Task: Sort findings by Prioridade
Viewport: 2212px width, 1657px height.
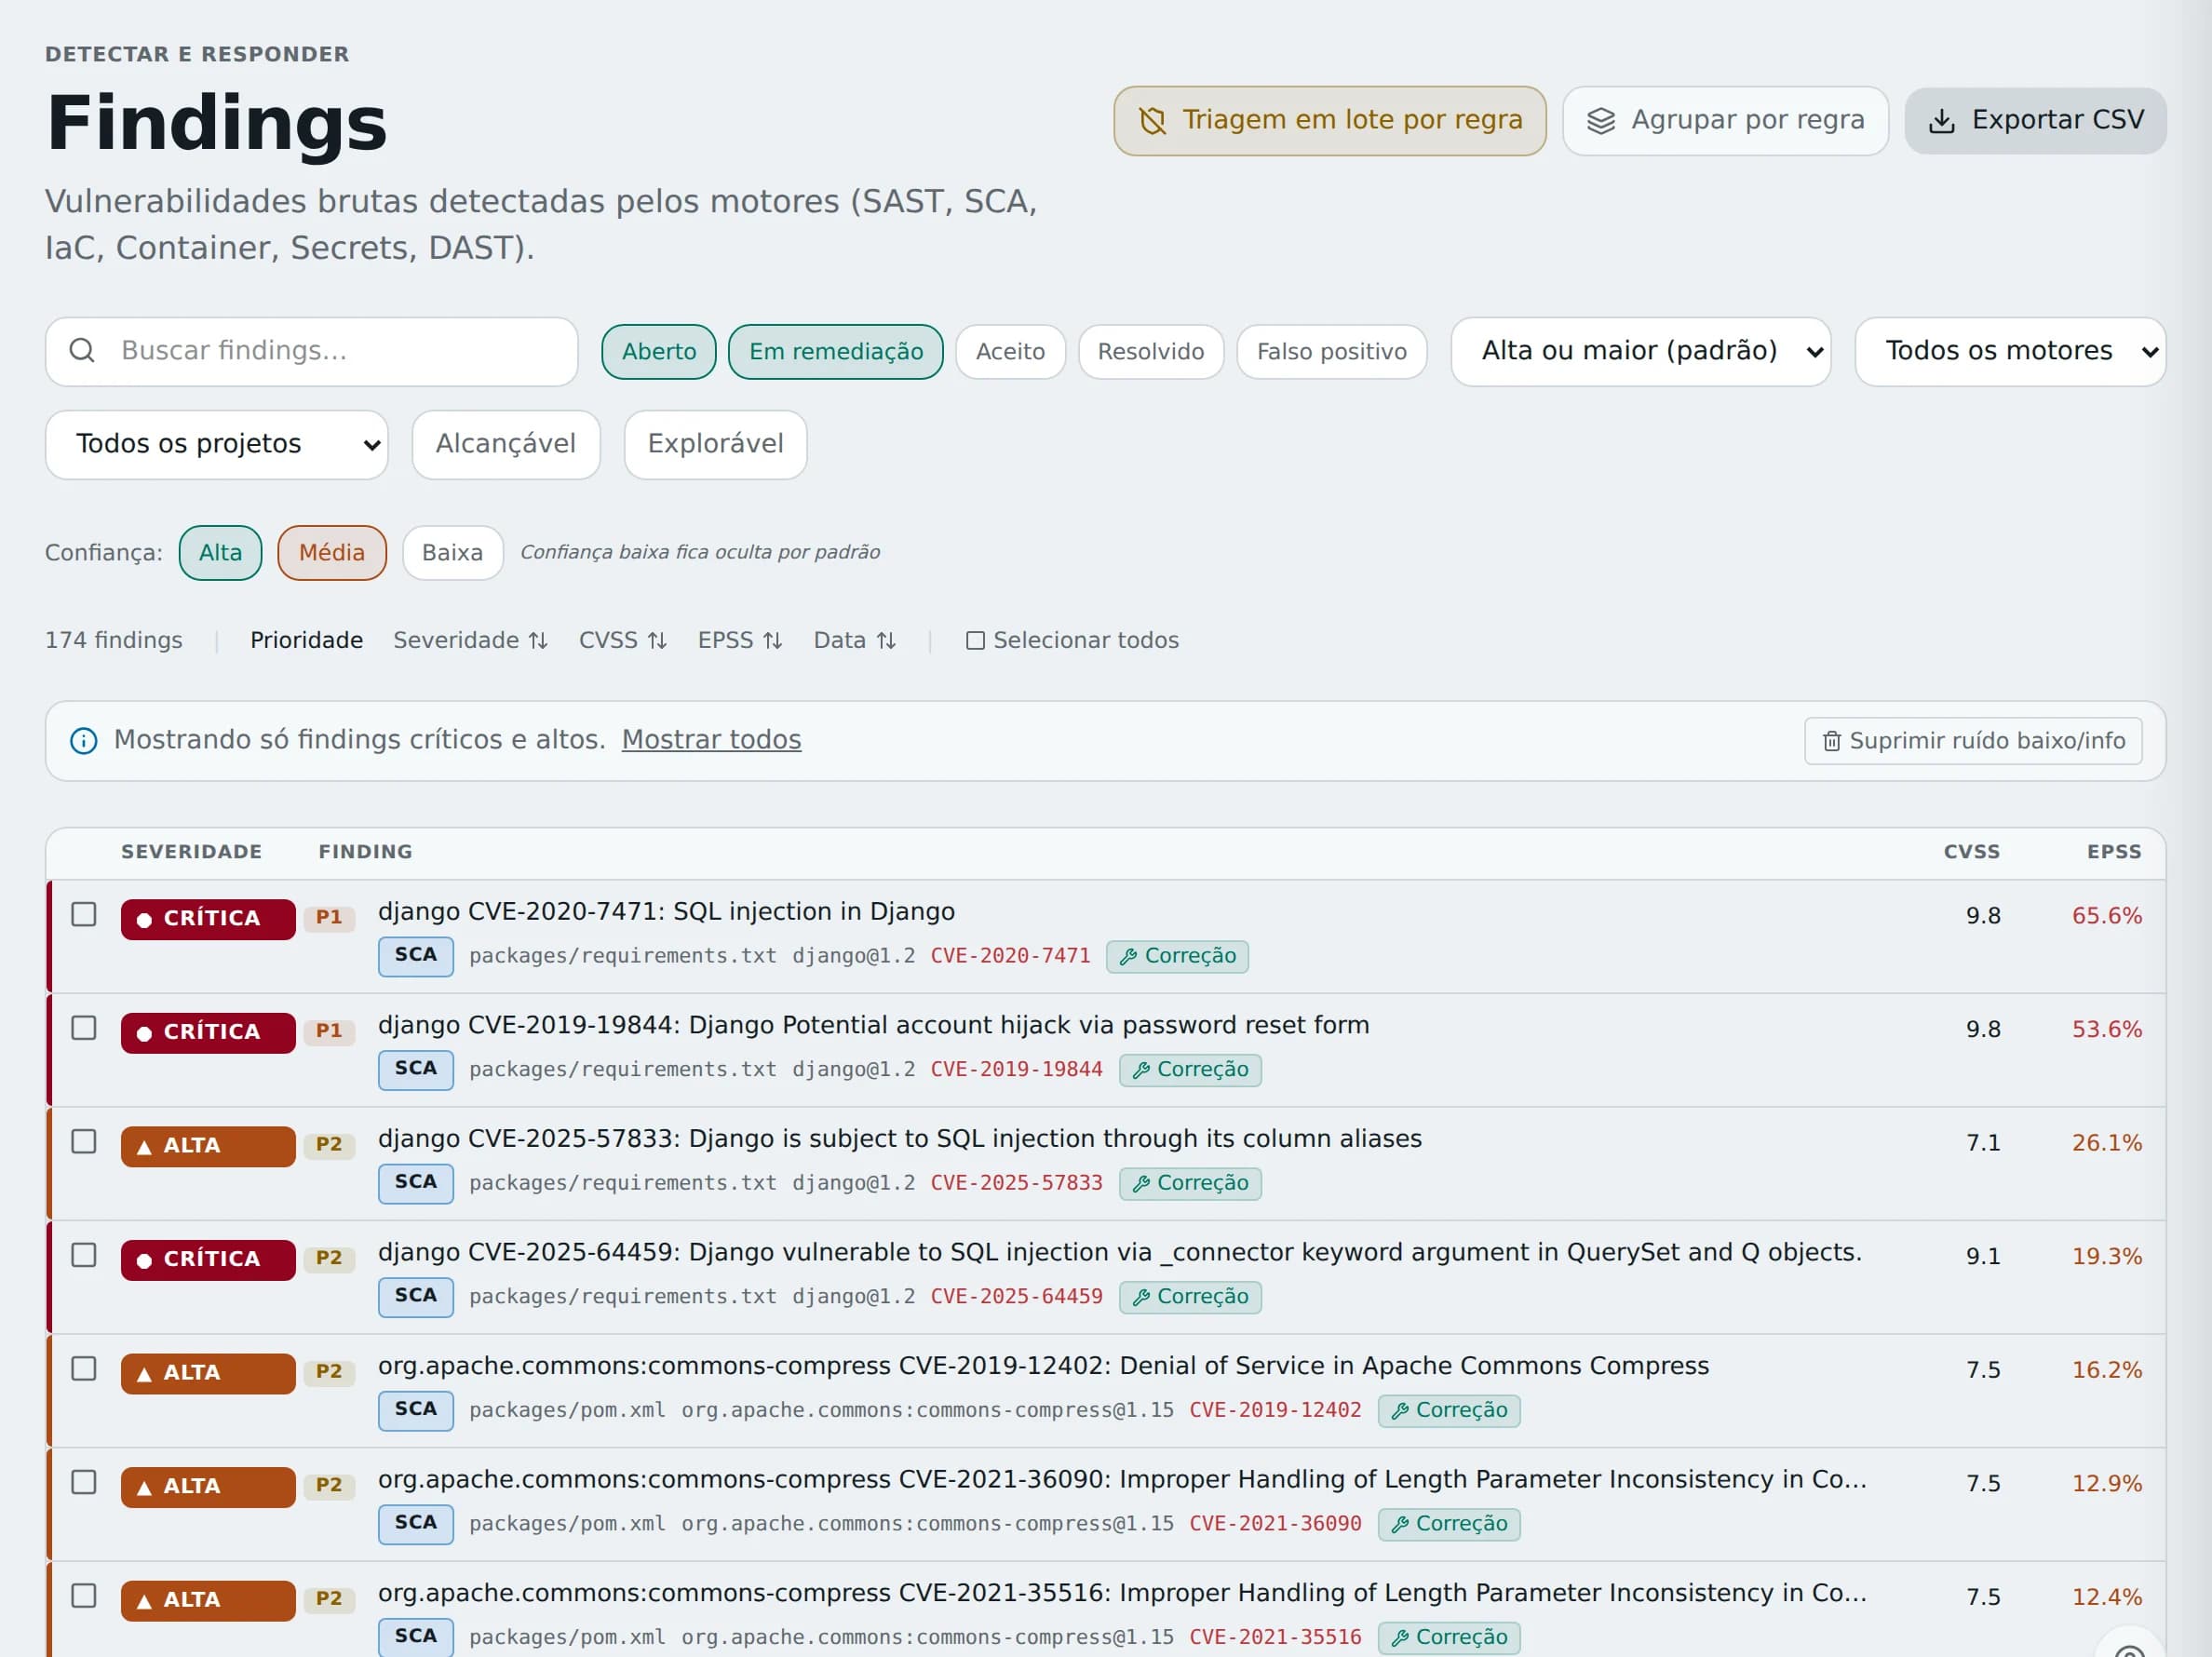Action: [306, 641]
